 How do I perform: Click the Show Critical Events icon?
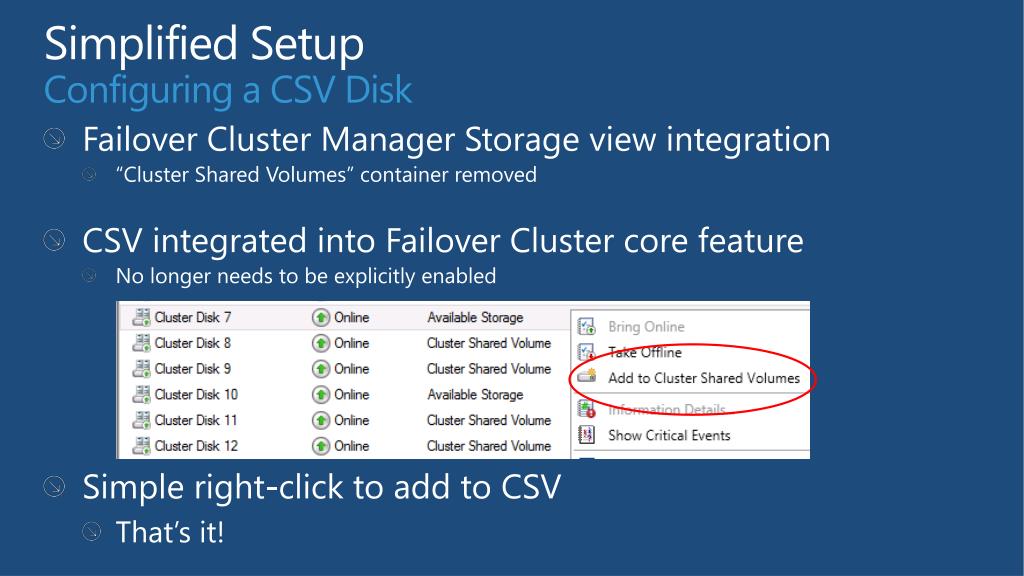point(586,435)
